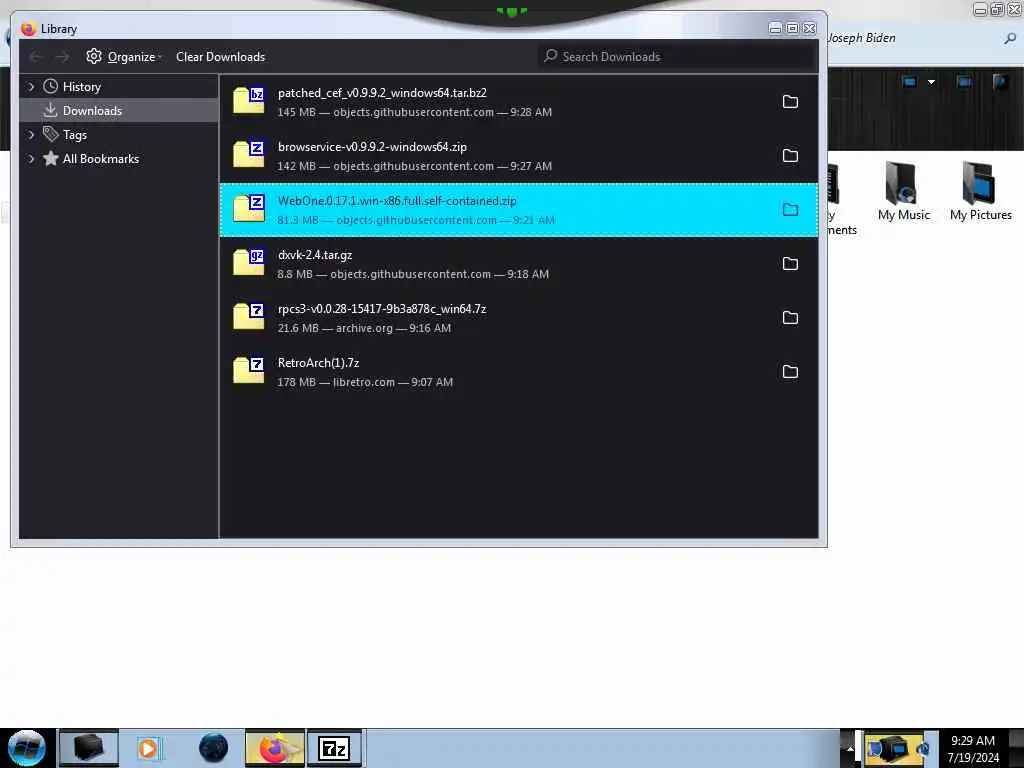This screenshot has height=768, width=1024.
Task: Switch to Firefox in the taskbar
Action: 275,748
